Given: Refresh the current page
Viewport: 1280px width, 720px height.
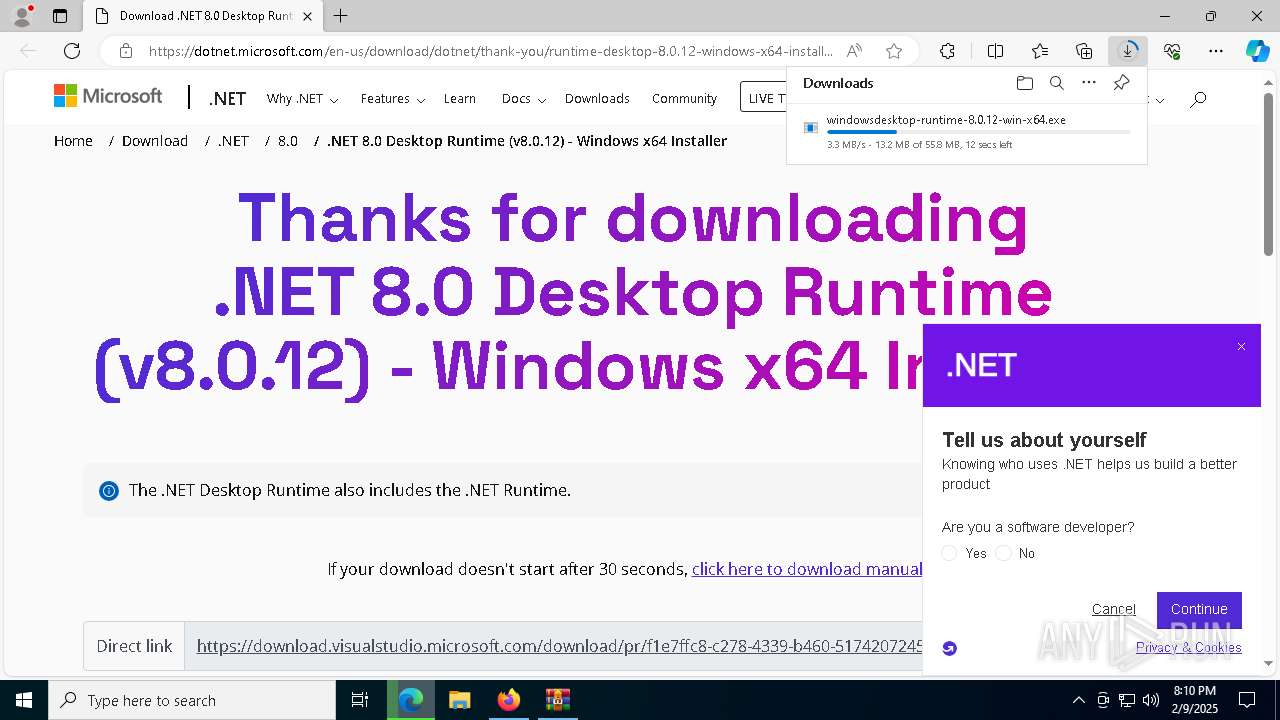Looking at the screenshot, I should pyautogui.click(x=72, y=51).
